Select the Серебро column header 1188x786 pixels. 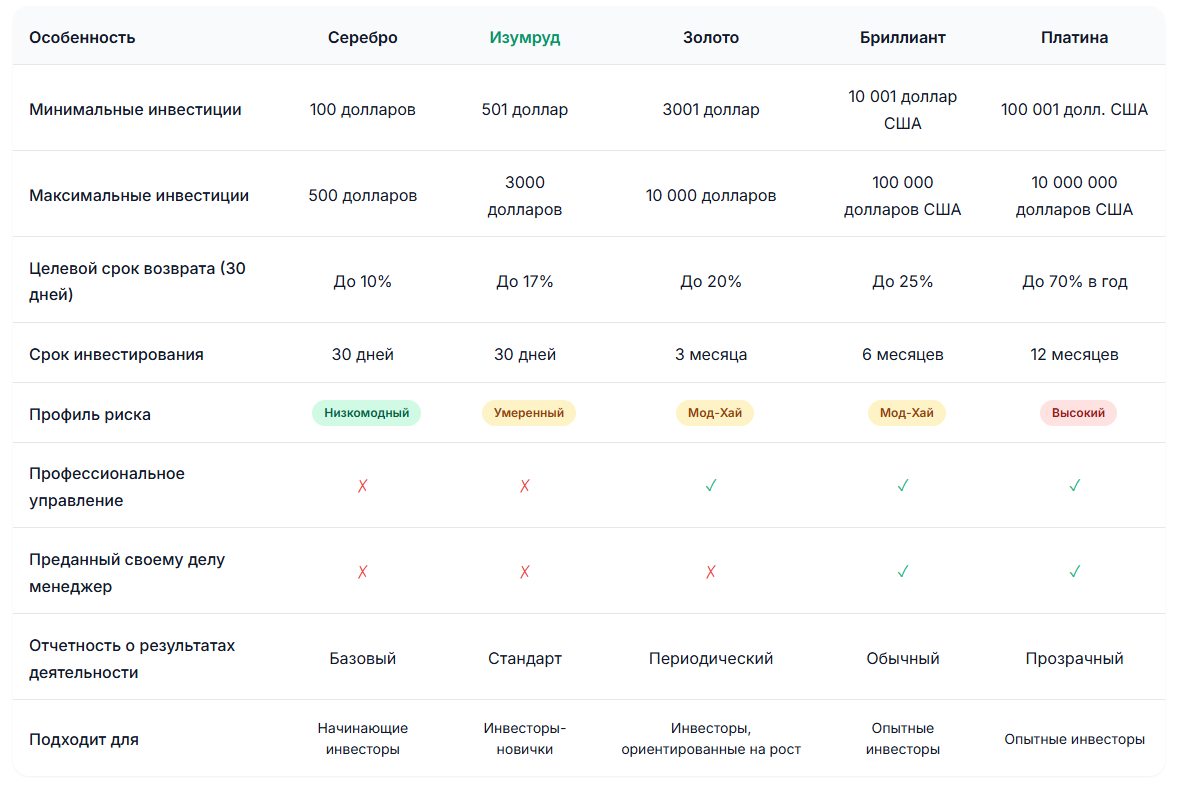click(x=363, y=38)
